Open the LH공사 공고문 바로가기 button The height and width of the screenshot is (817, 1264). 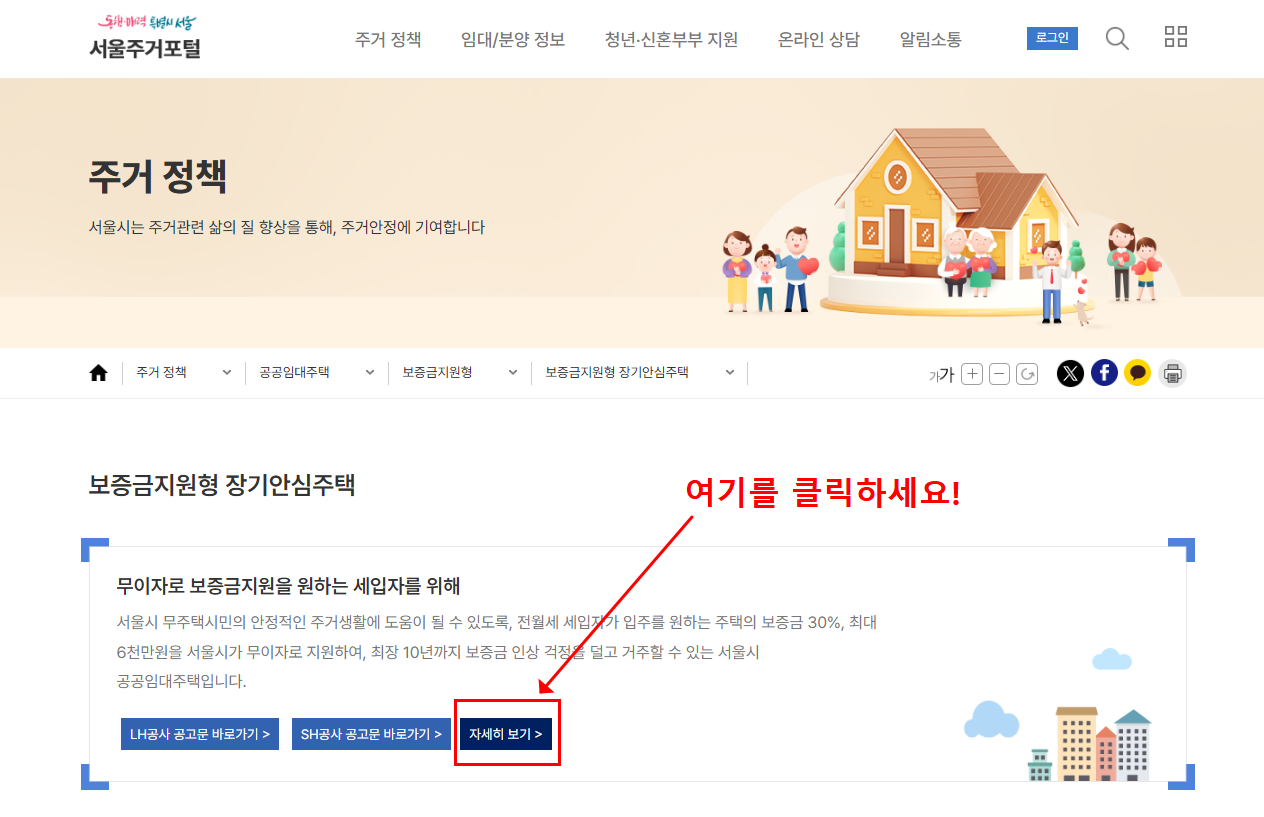click(x=199, y=732)
